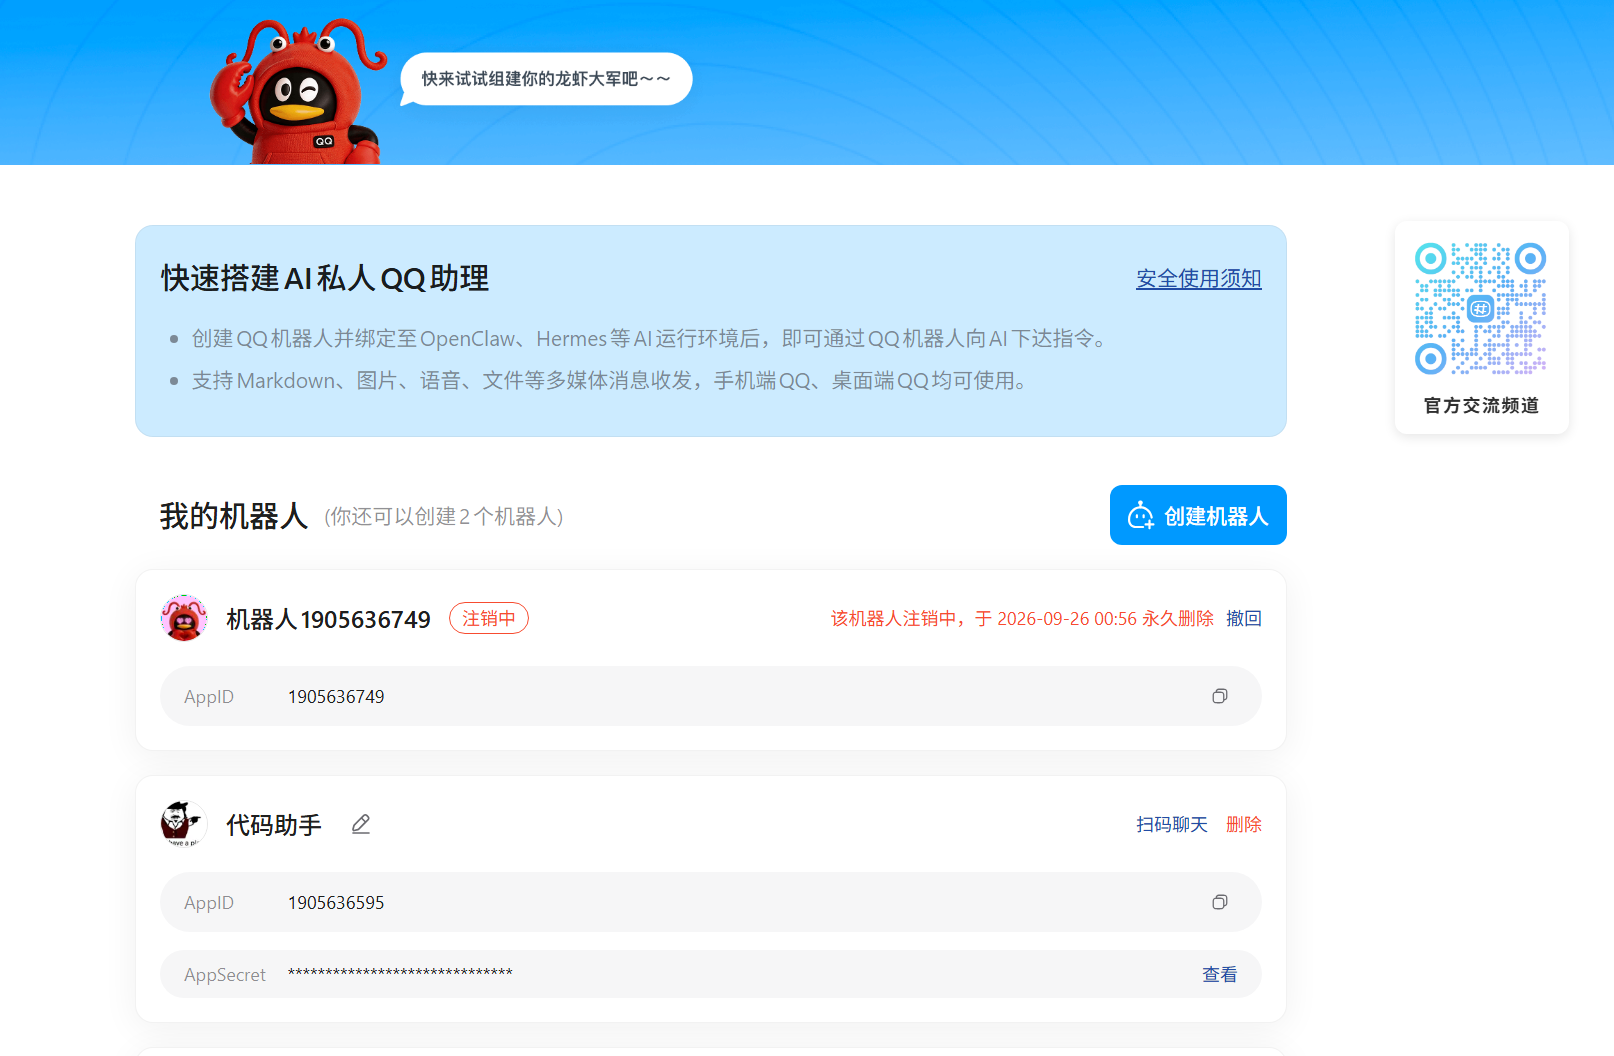This screenshot has height=1056, width=1614.
Task: Click the 代码助手 robot avatar
Action: click(183, 824)
